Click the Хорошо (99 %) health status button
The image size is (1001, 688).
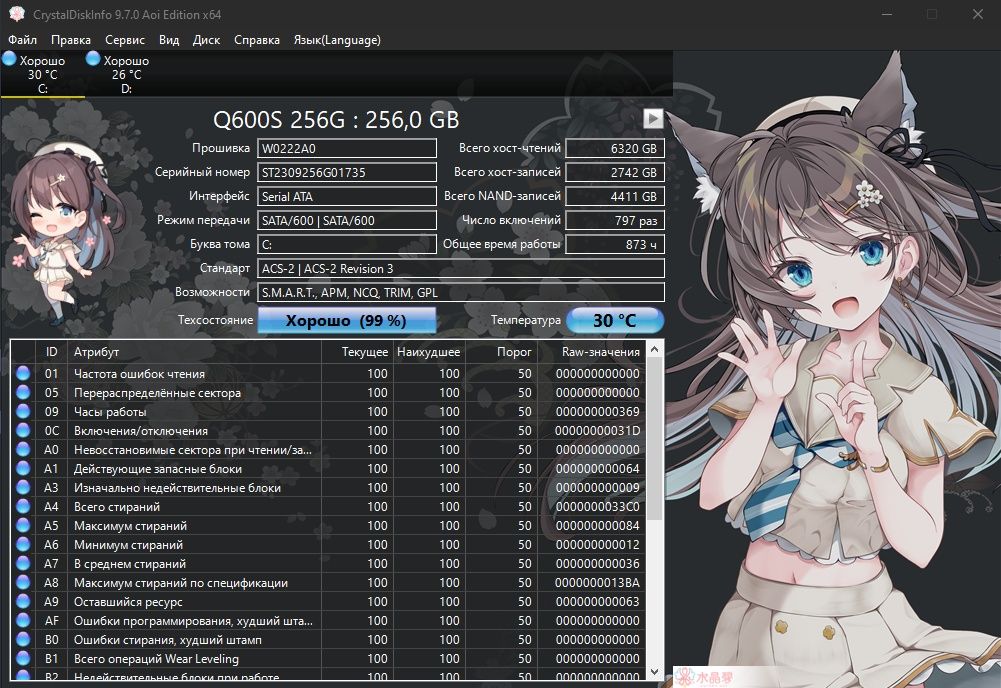[x=347, y=320]
